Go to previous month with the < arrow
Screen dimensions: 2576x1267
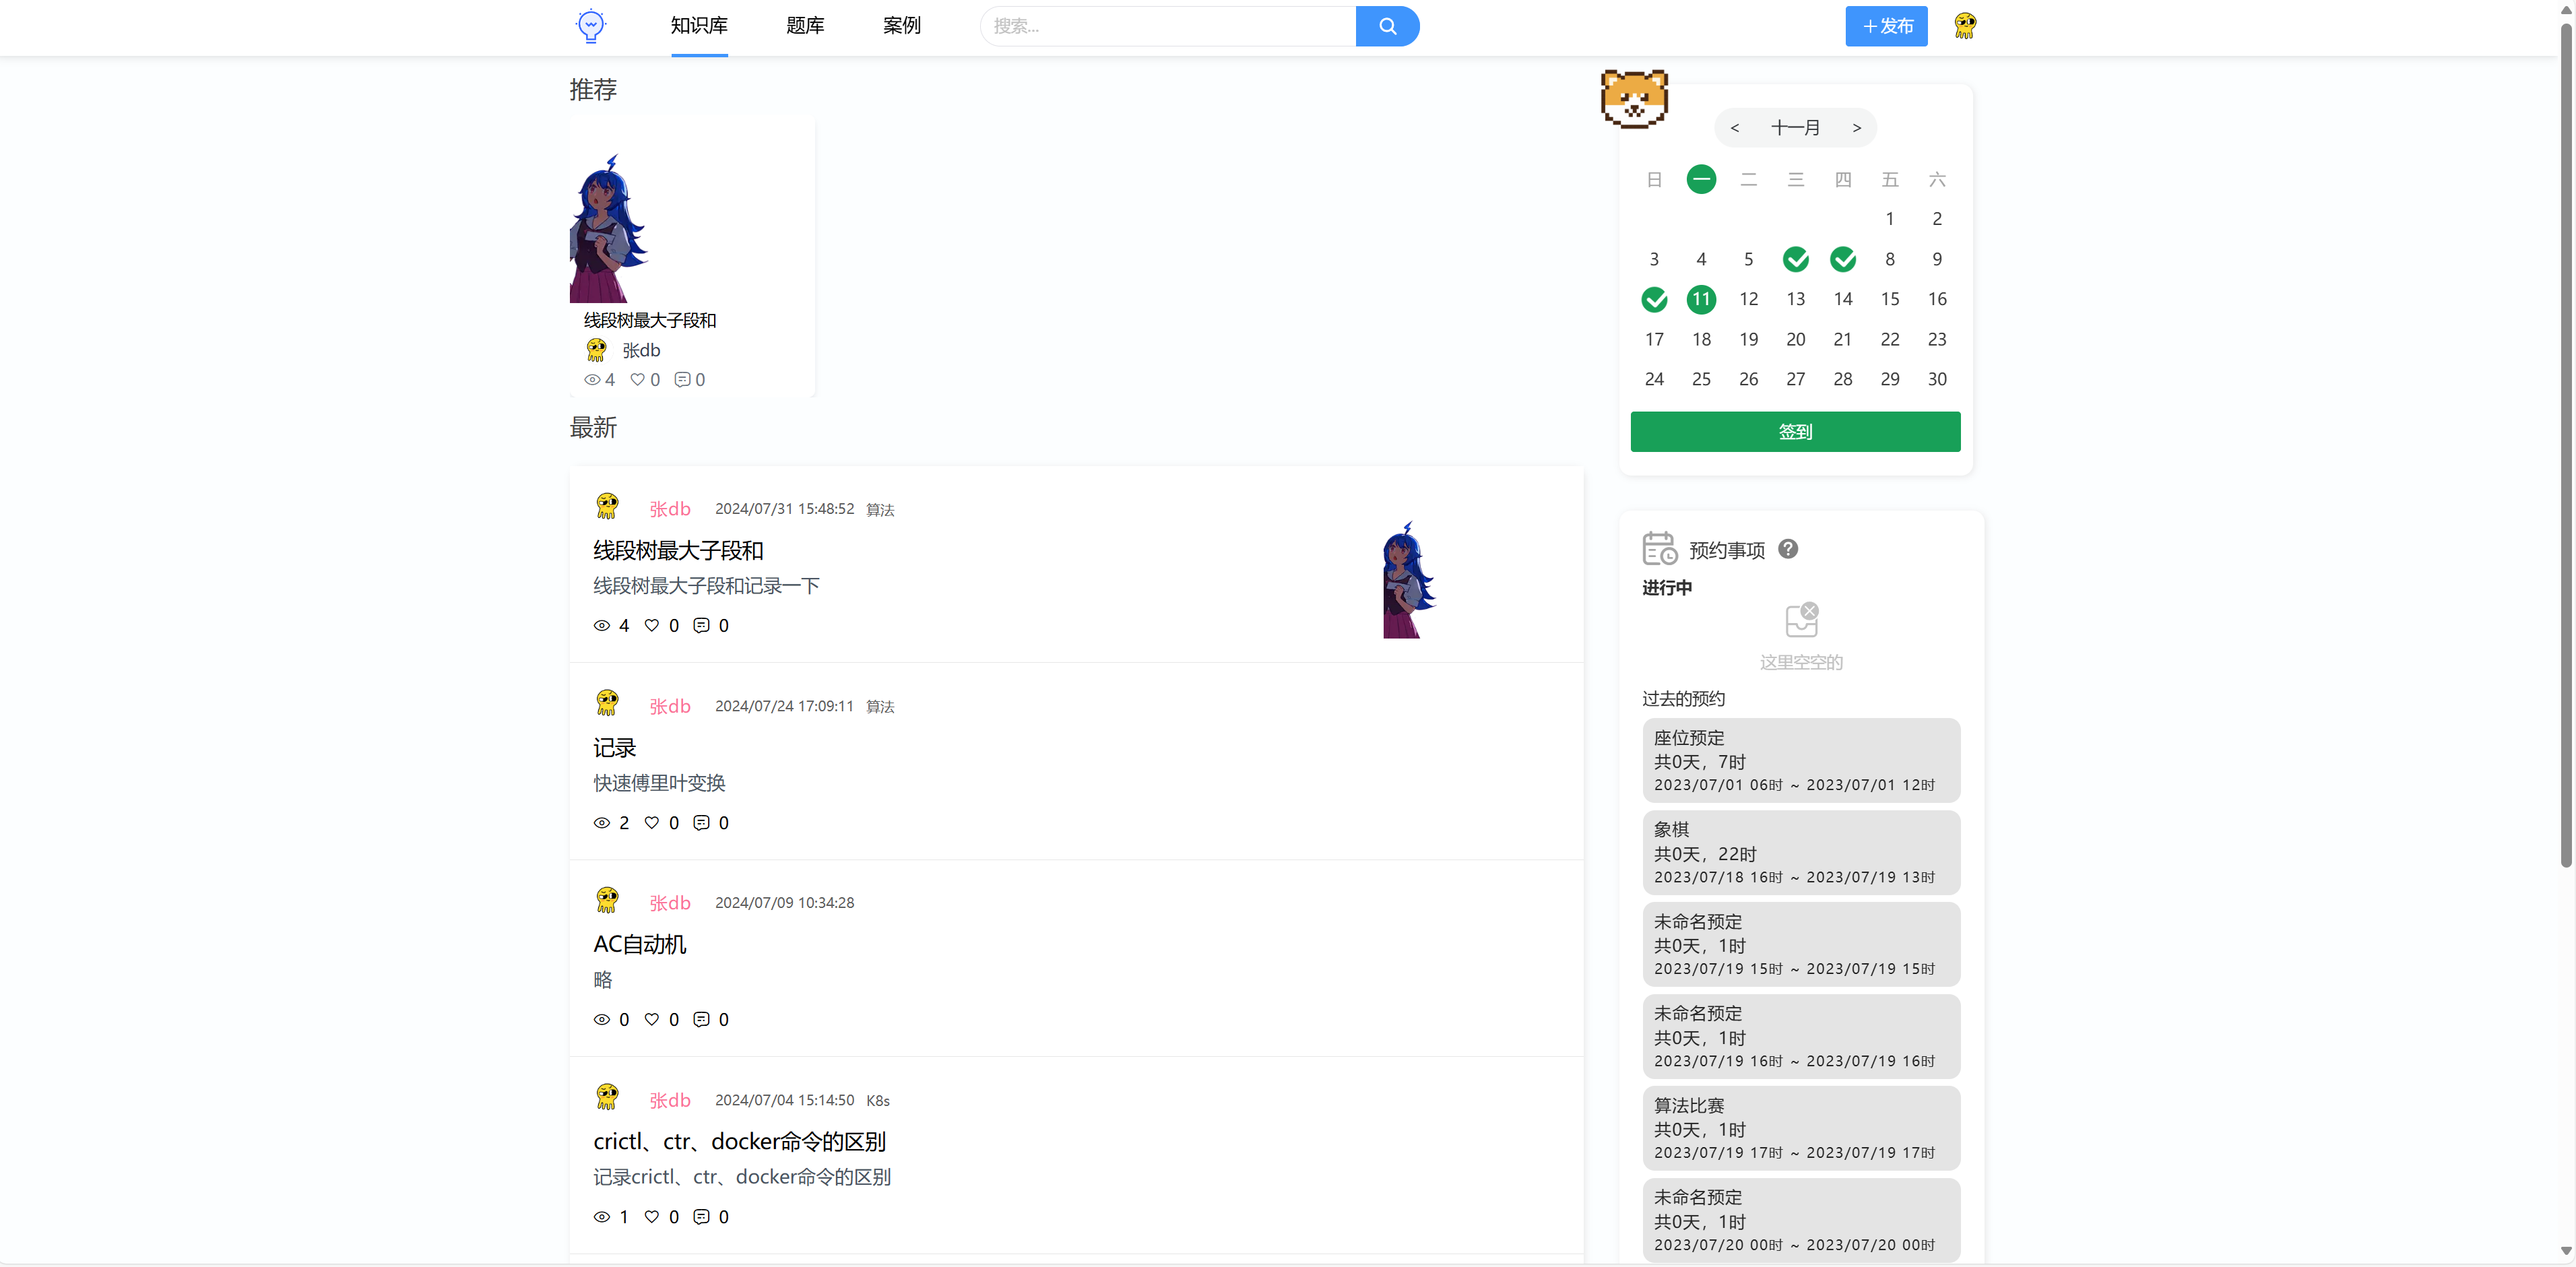1735,128
